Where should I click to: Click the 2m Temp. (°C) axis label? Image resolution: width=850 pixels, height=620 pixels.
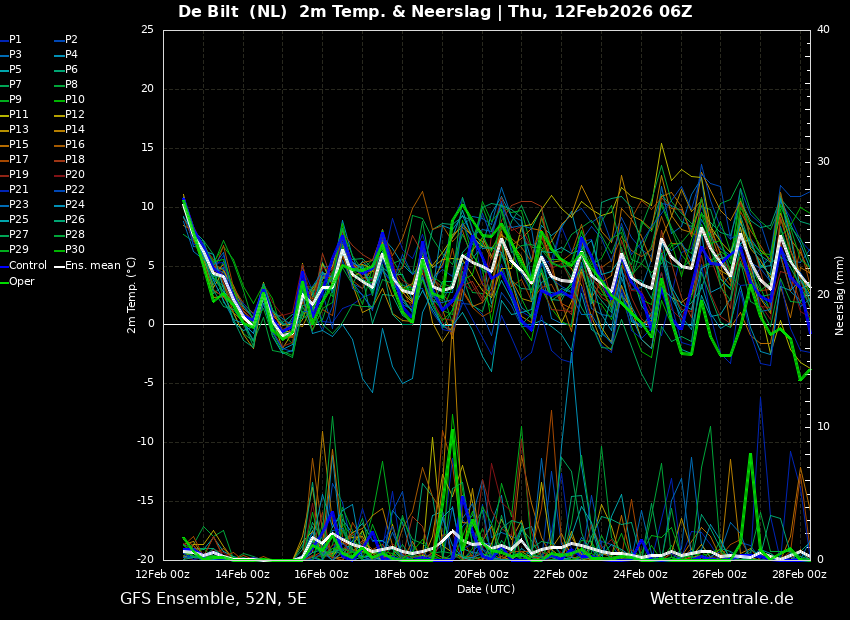tap(132, 294)
